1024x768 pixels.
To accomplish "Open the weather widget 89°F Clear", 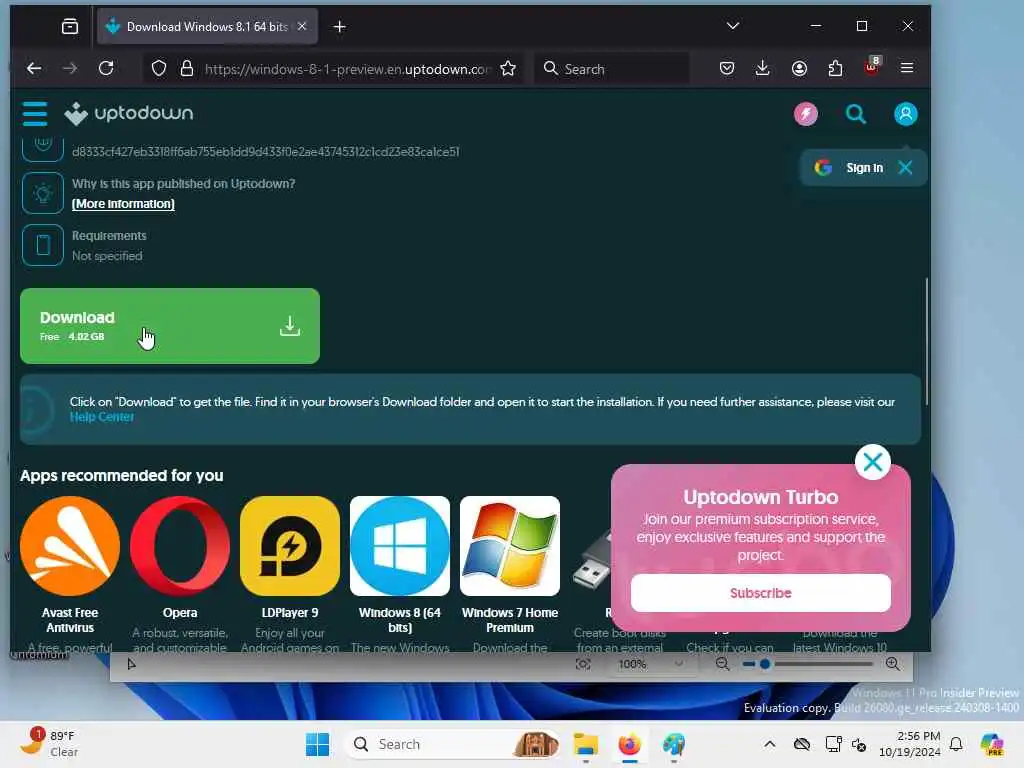I will [50, 743].
